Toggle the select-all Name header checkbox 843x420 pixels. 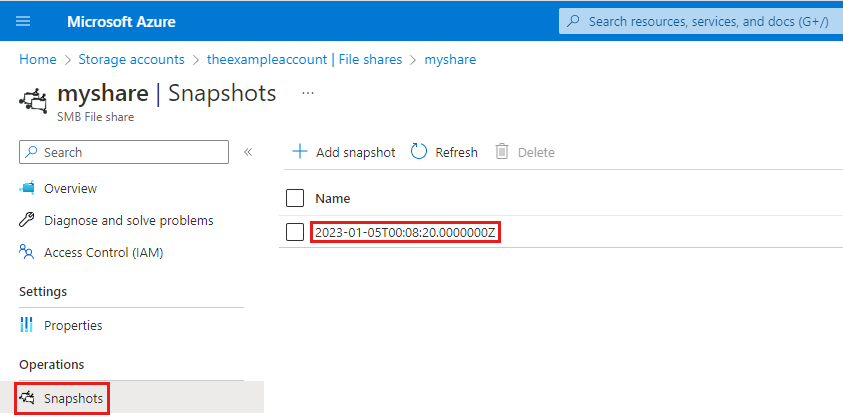(x=295, y=198)
